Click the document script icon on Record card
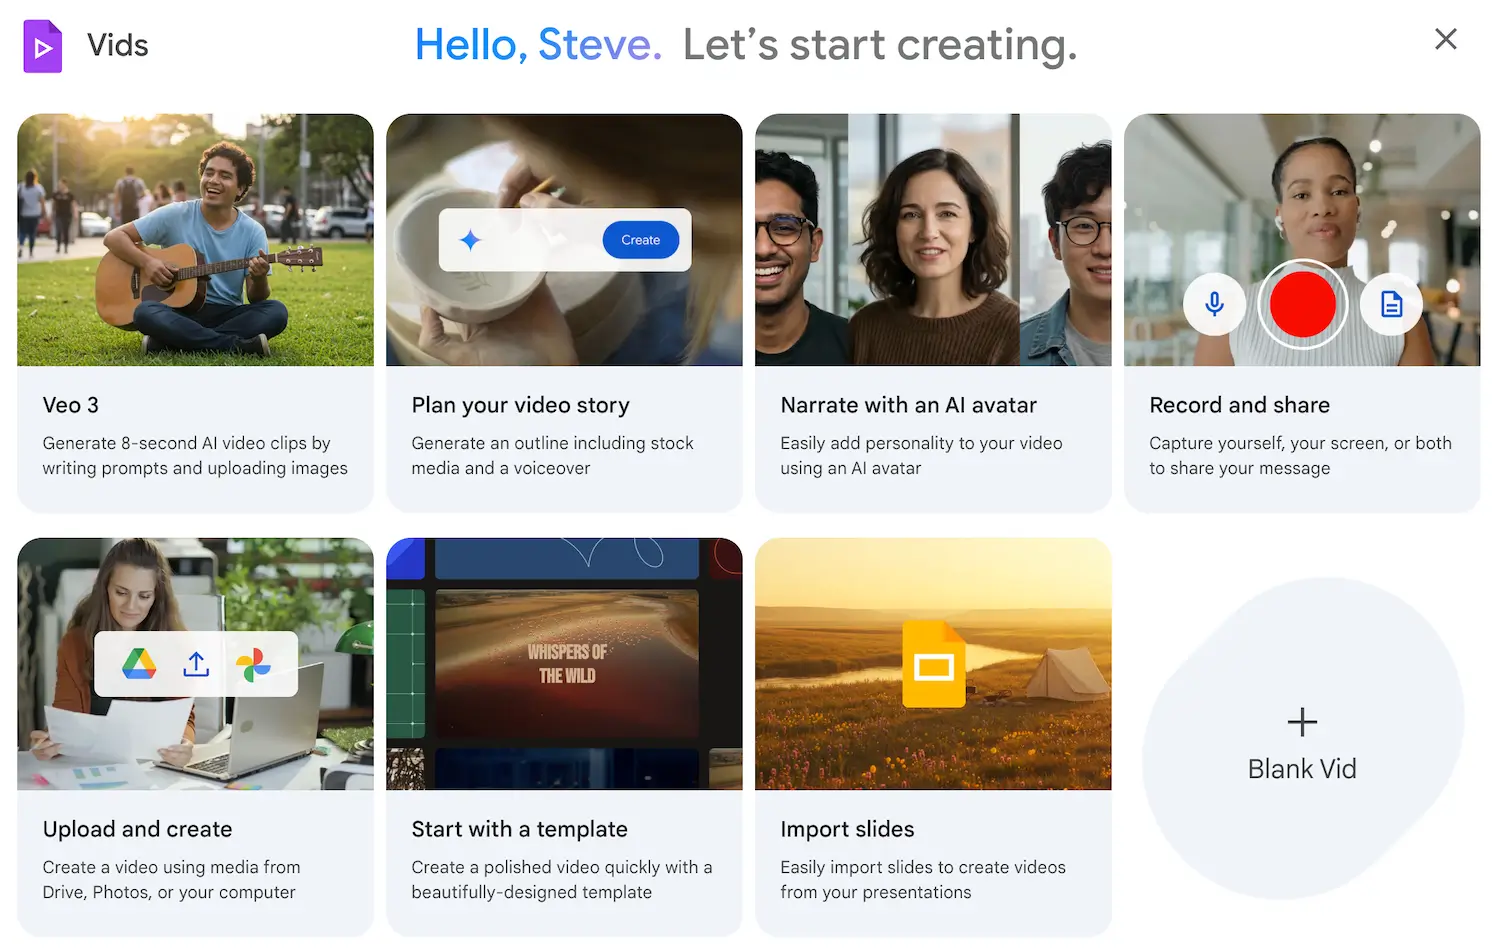1500x951 pixels. 1391,304
